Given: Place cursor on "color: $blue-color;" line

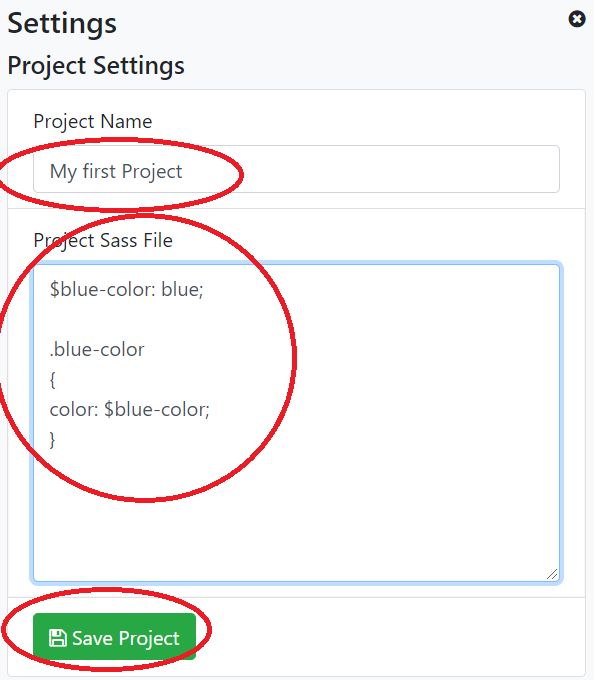Looking at the screenshot, I should tap(129, 409).
